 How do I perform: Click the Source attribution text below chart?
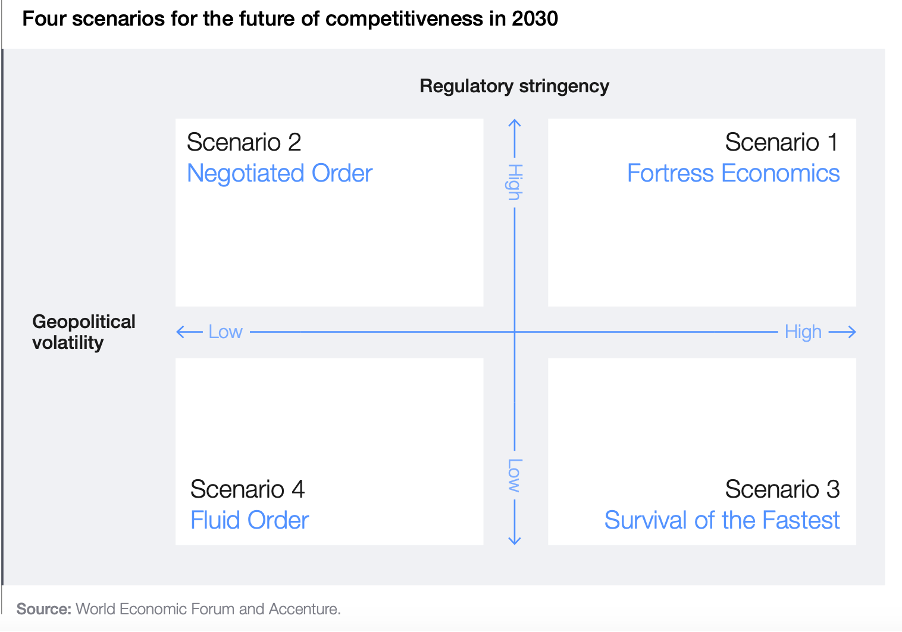point(178,608)
